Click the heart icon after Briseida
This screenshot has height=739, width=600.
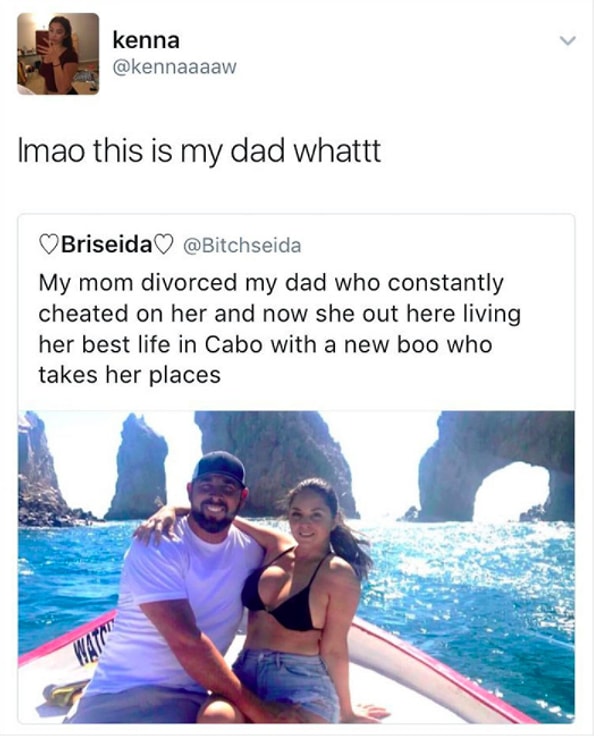[x=164, y=244]
